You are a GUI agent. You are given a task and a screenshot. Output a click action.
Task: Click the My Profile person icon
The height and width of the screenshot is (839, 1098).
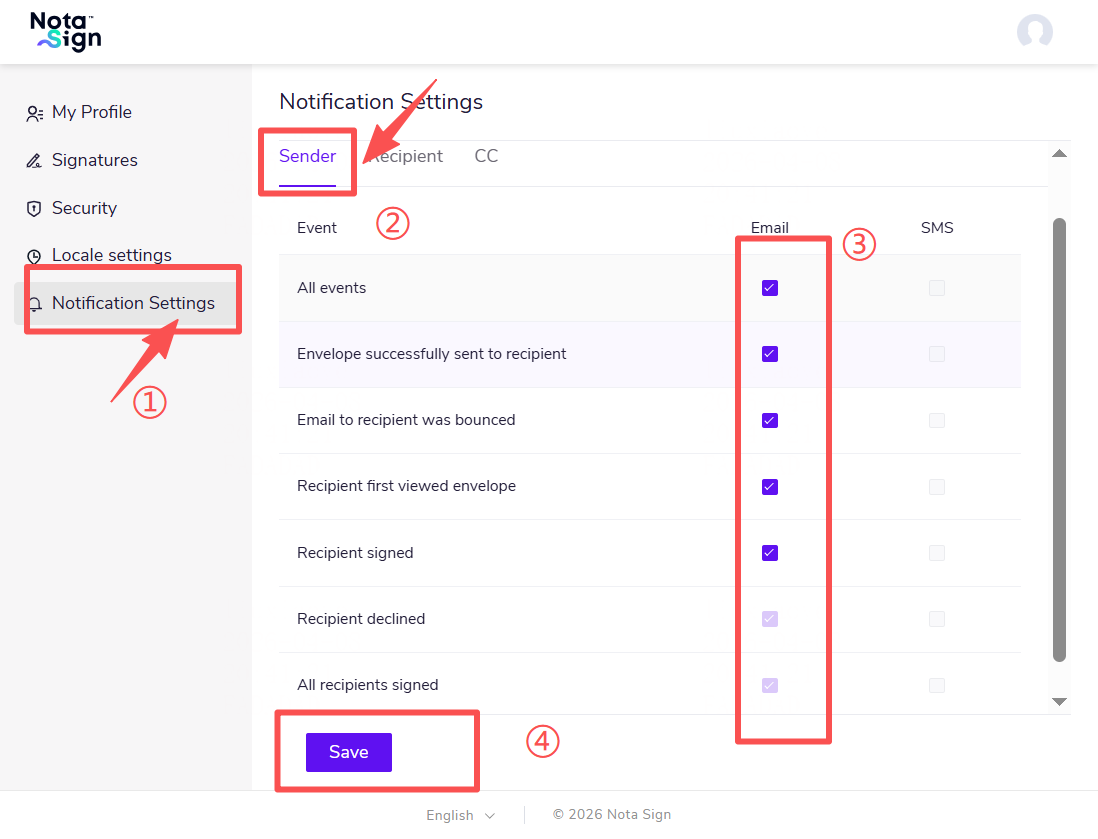coord(34,113)
